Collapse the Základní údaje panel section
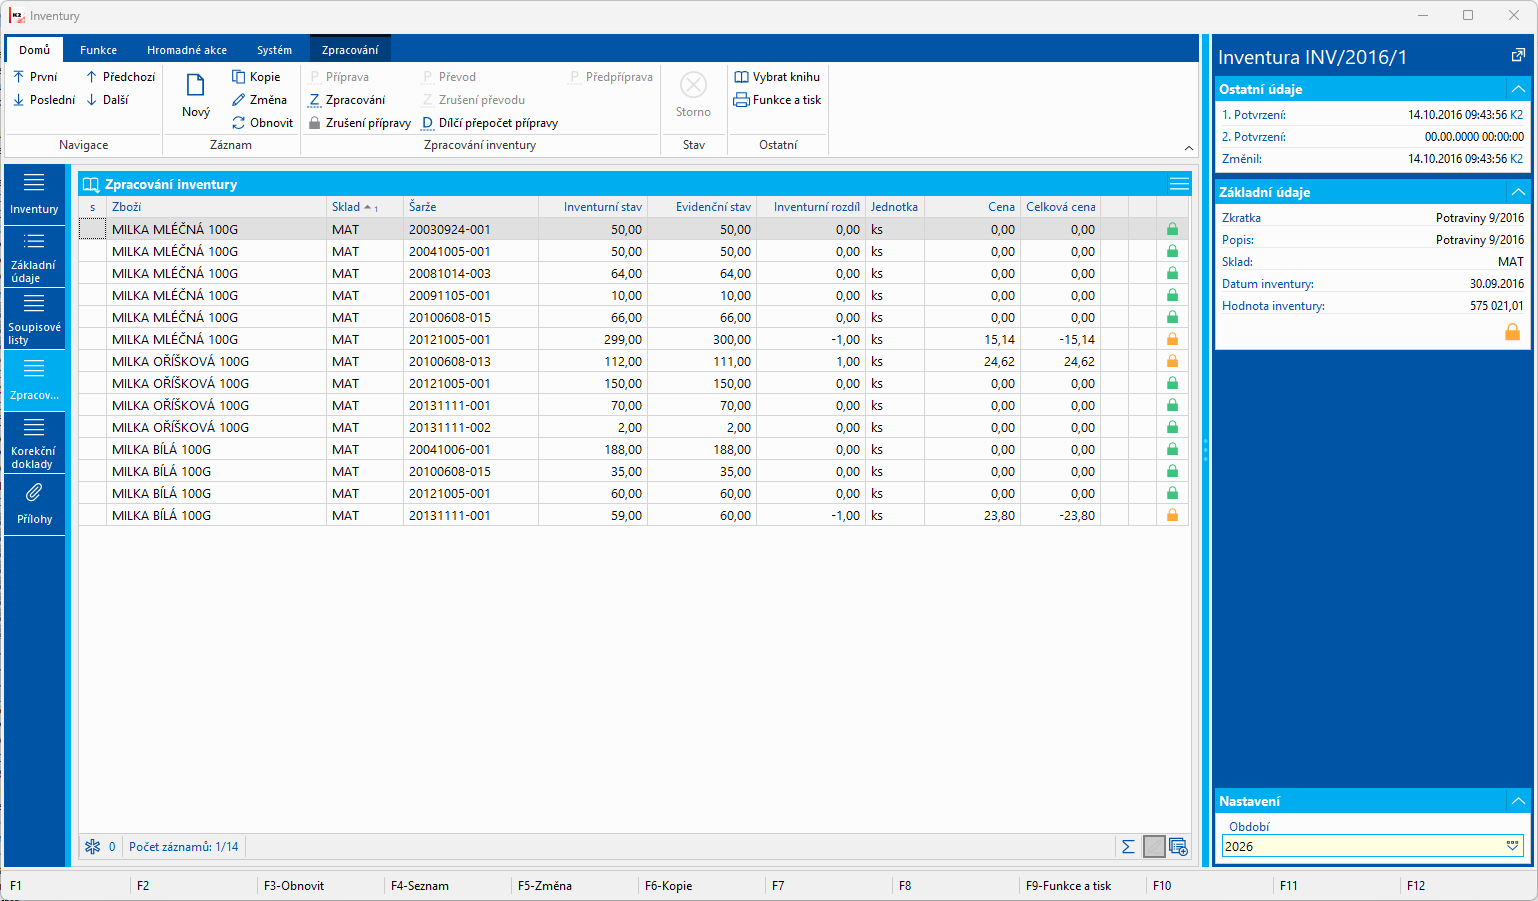The width and height of the screenshot is (1538, 901). point(1518,192)
